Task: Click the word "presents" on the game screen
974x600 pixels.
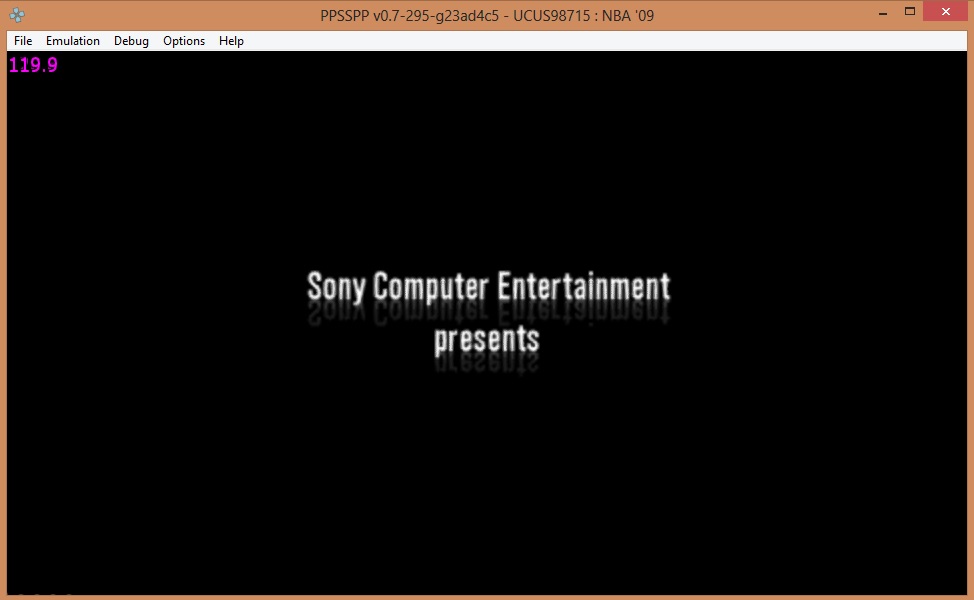Action: coord(486,338)
